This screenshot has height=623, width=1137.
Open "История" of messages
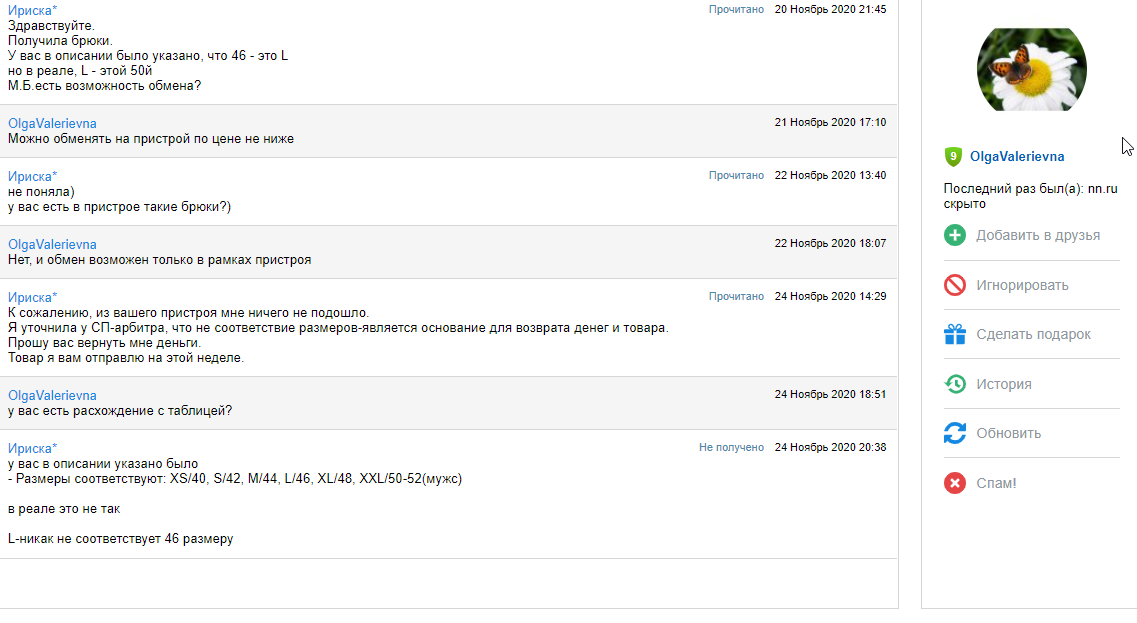(1004, 384)
